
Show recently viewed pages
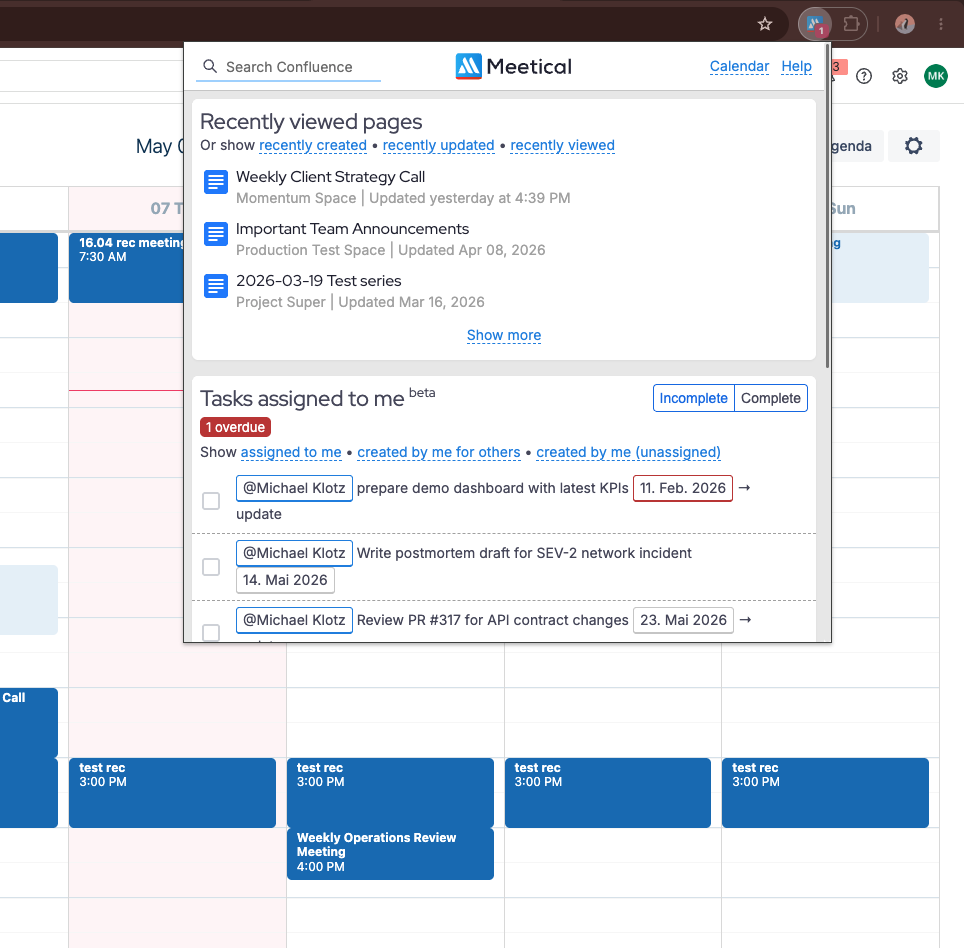tap(562, 146)
